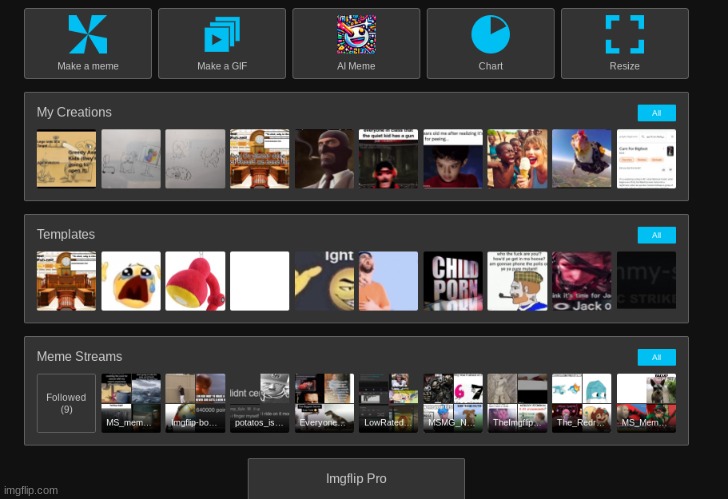Open the Make a GIF tool

click(221, 35)
